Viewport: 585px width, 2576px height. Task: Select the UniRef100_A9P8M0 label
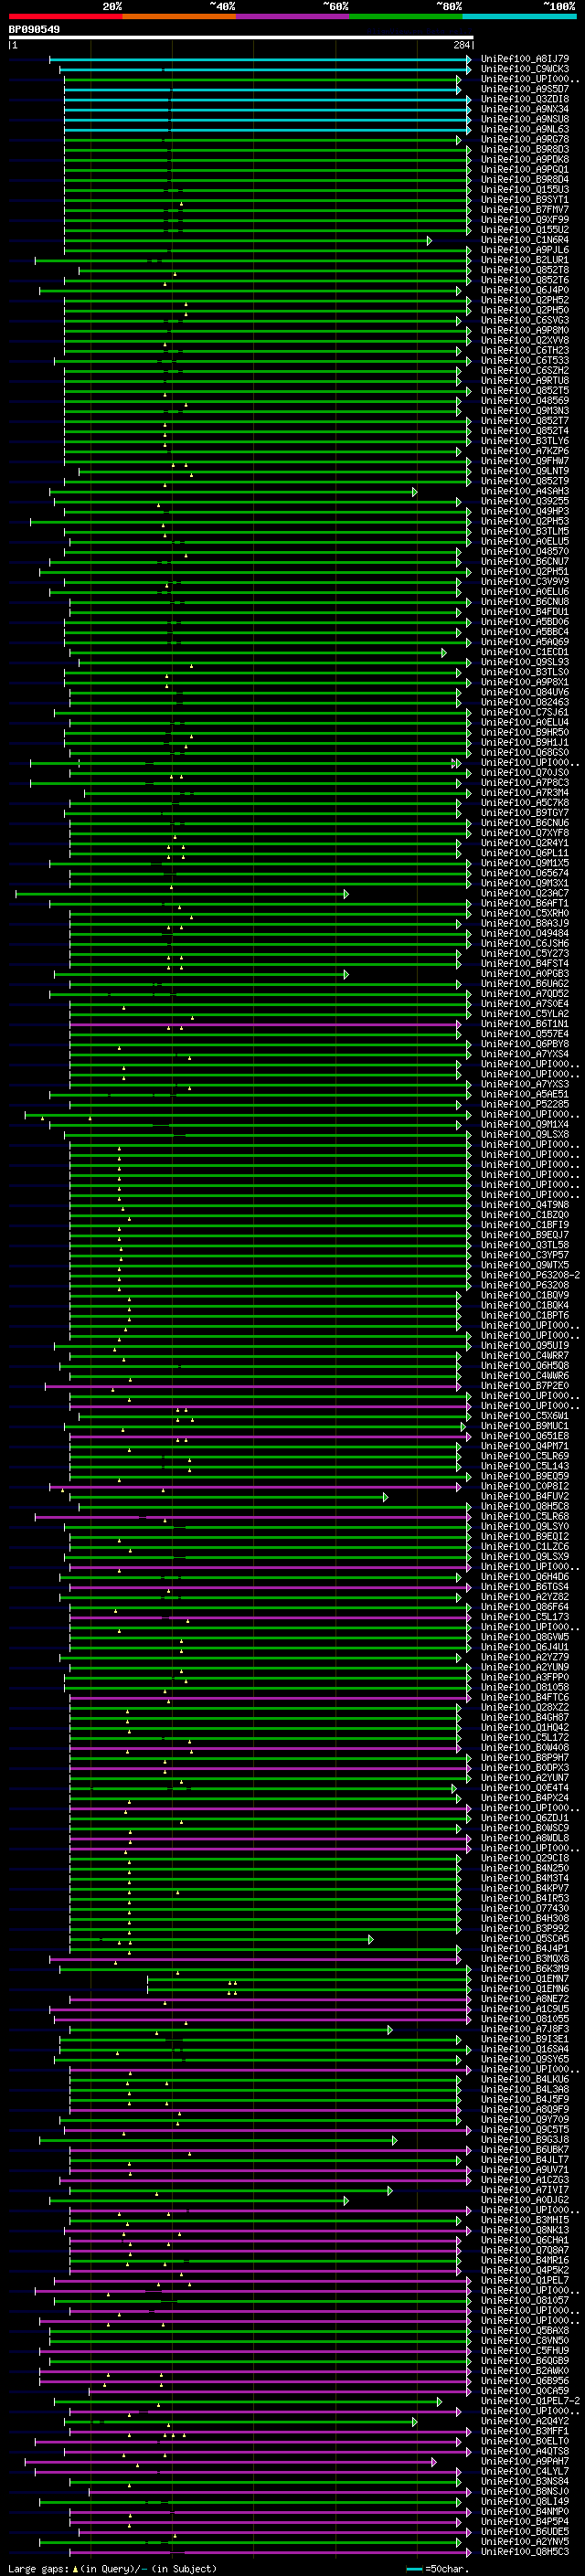click(525, 330)
